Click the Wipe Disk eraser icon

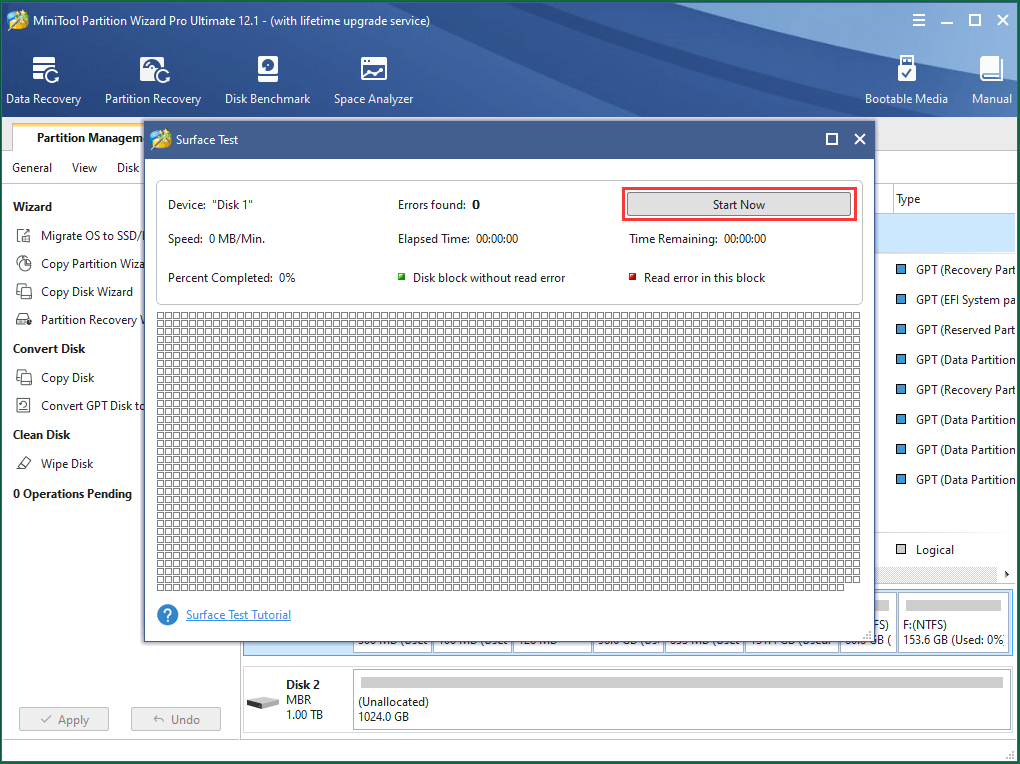coord(24,463)
